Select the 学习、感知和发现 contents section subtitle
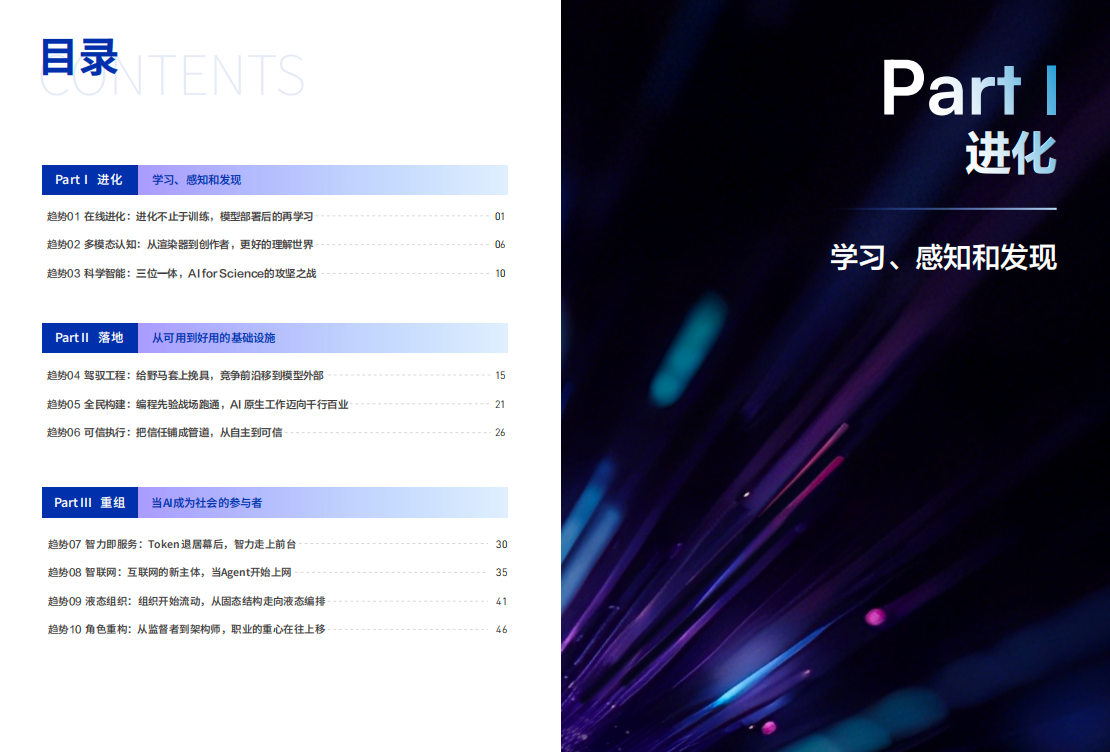The image size is (1110, 752). (197, 180)
